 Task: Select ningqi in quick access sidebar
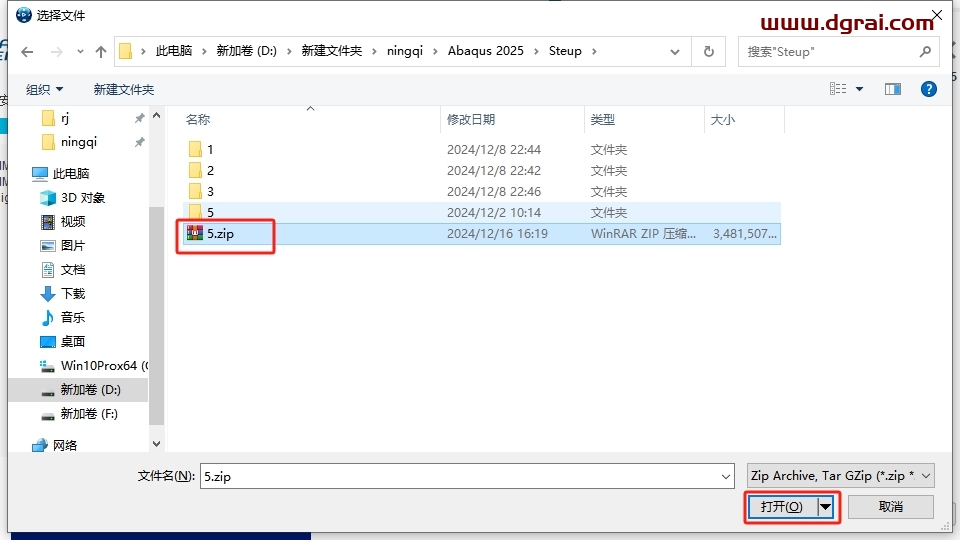[79, 142]
